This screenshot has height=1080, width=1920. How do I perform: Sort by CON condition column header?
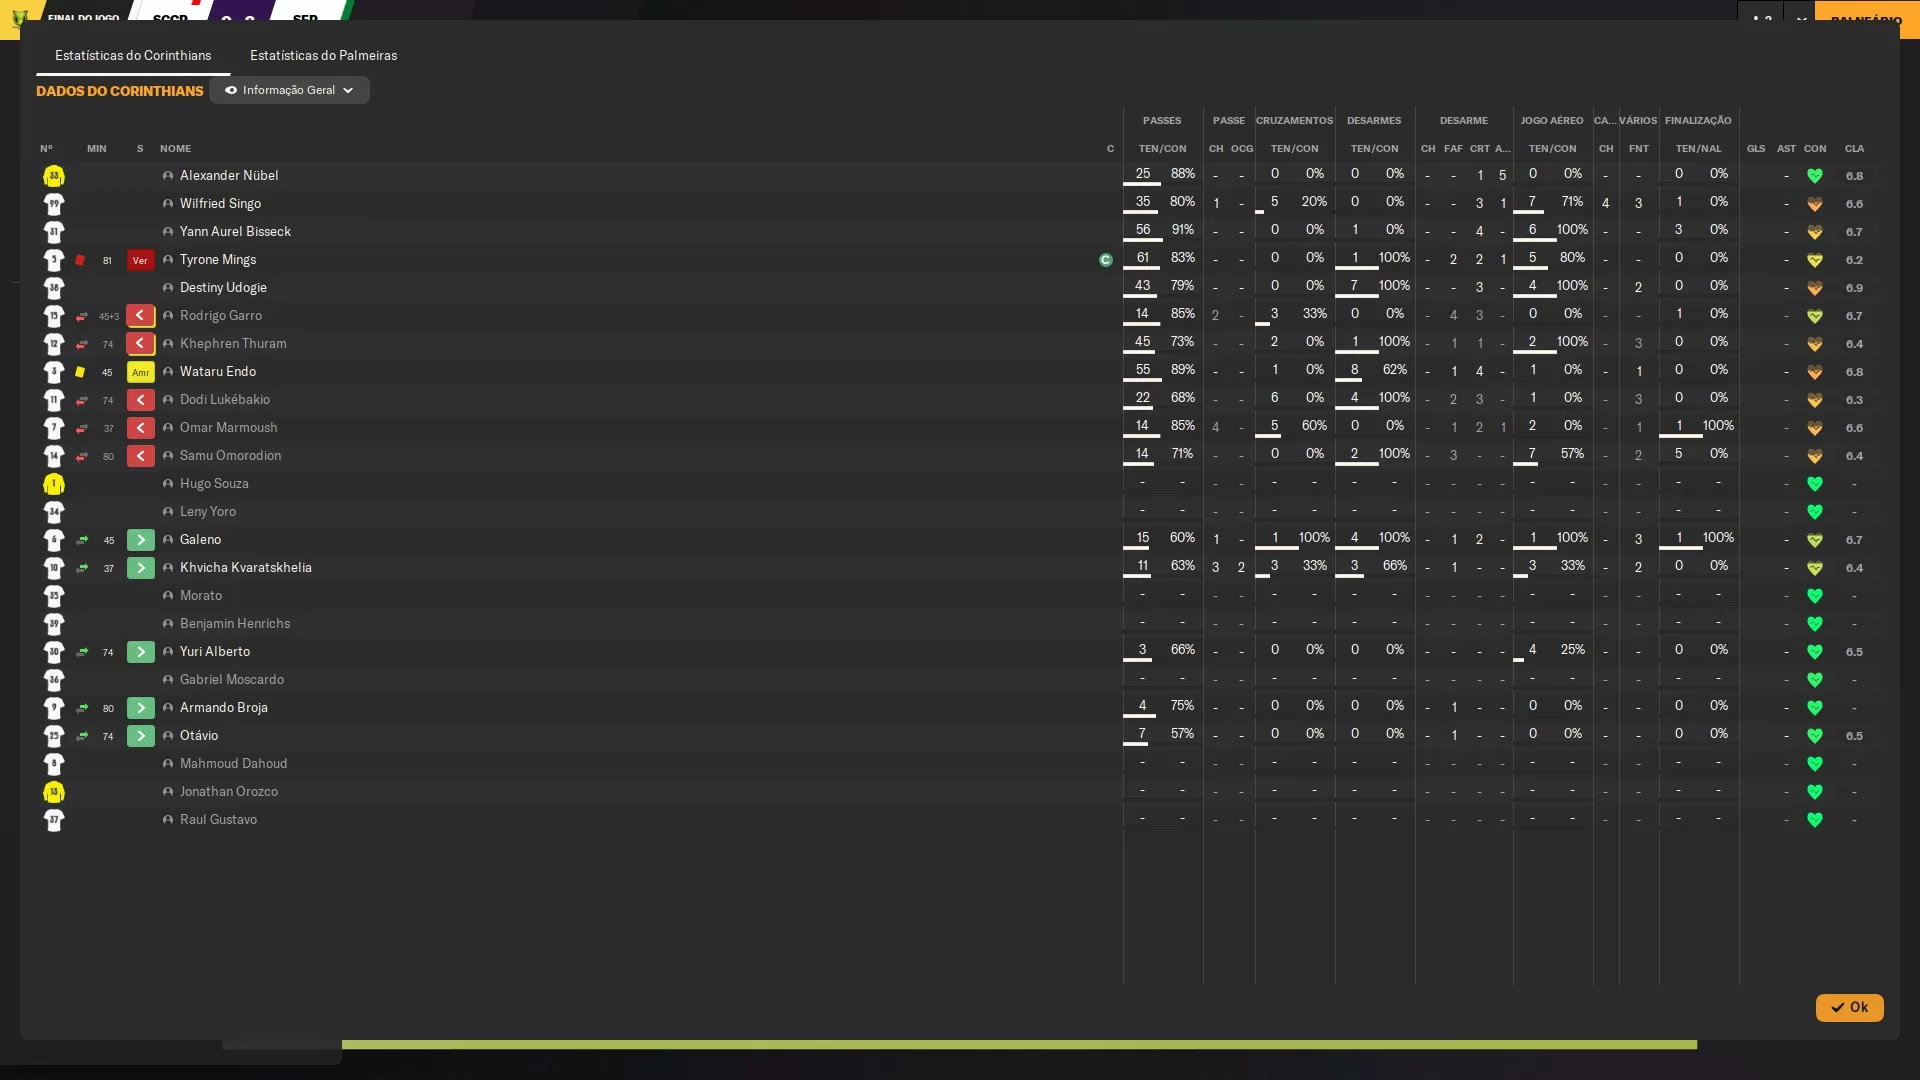1815,149
